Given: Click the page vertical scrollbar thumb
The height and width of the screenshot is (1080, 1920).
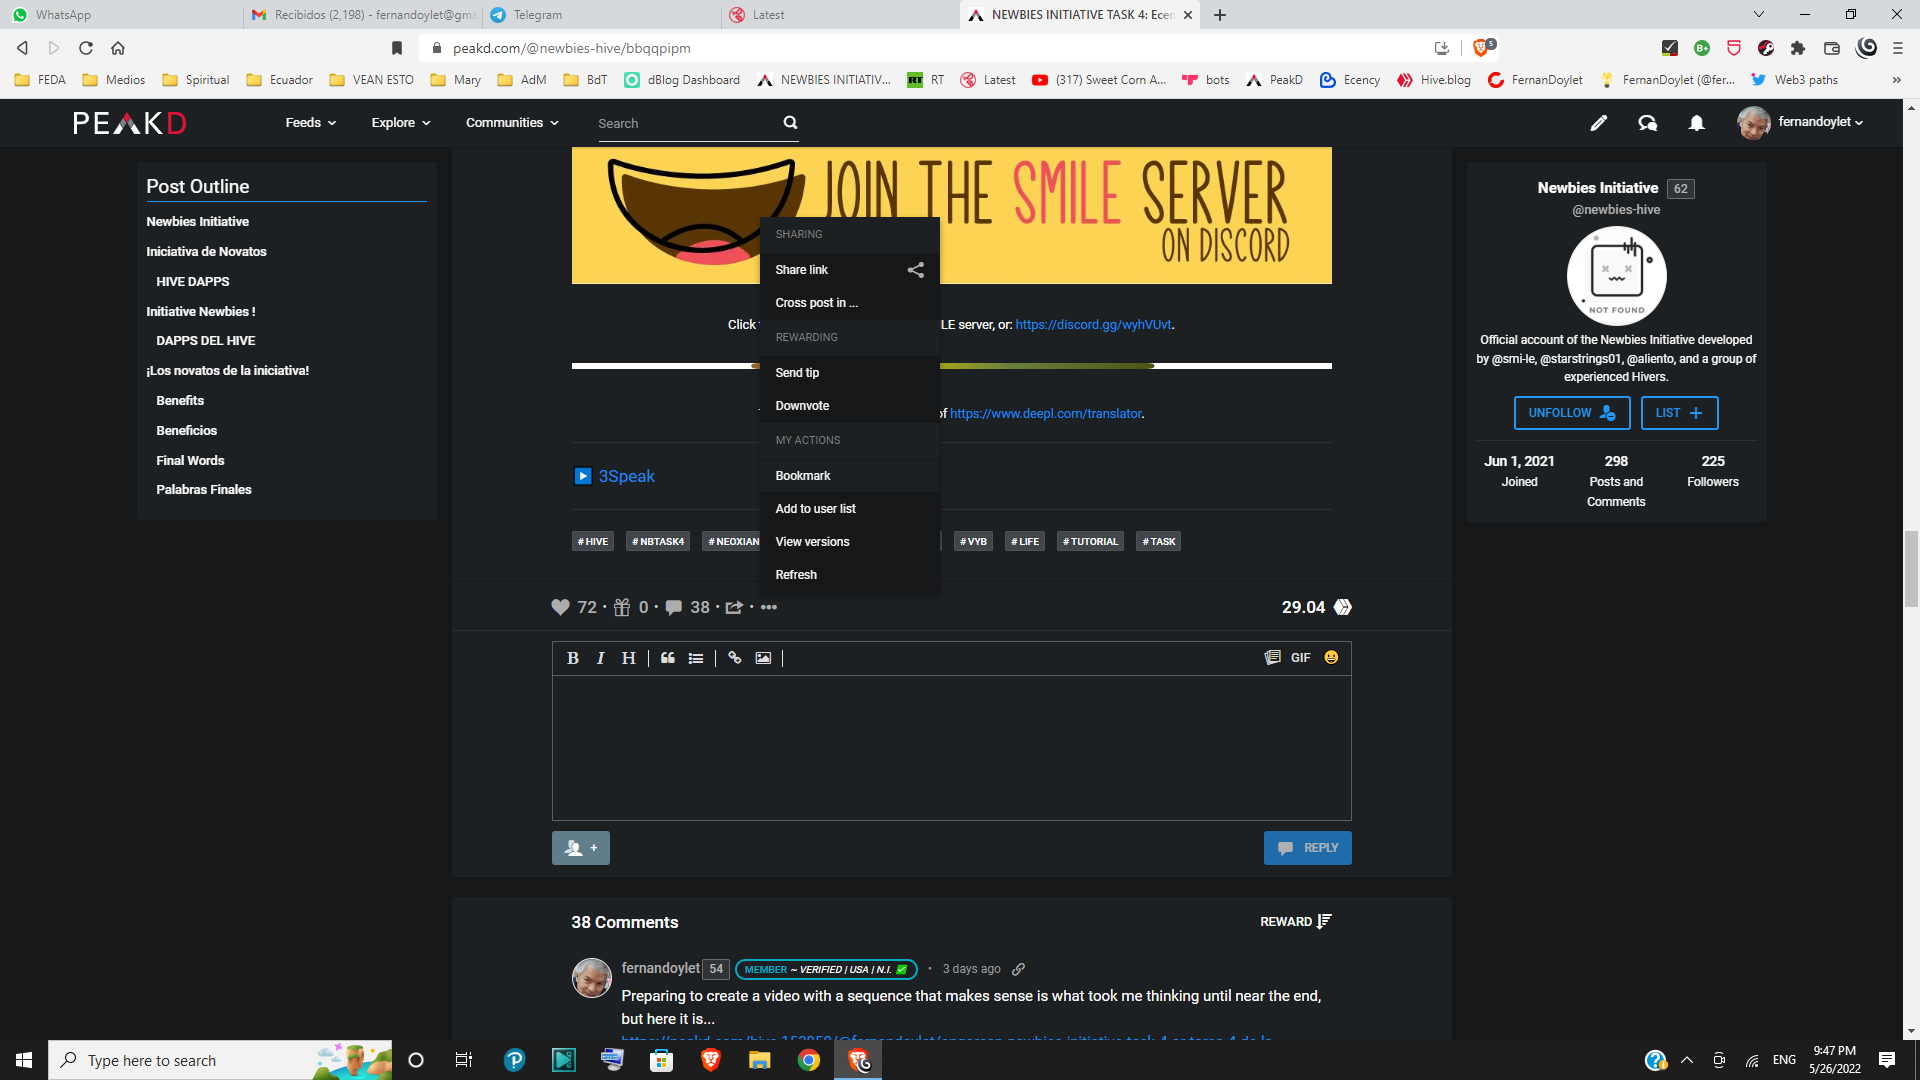Looking at the screenshot, I should tap(1911, 569).
